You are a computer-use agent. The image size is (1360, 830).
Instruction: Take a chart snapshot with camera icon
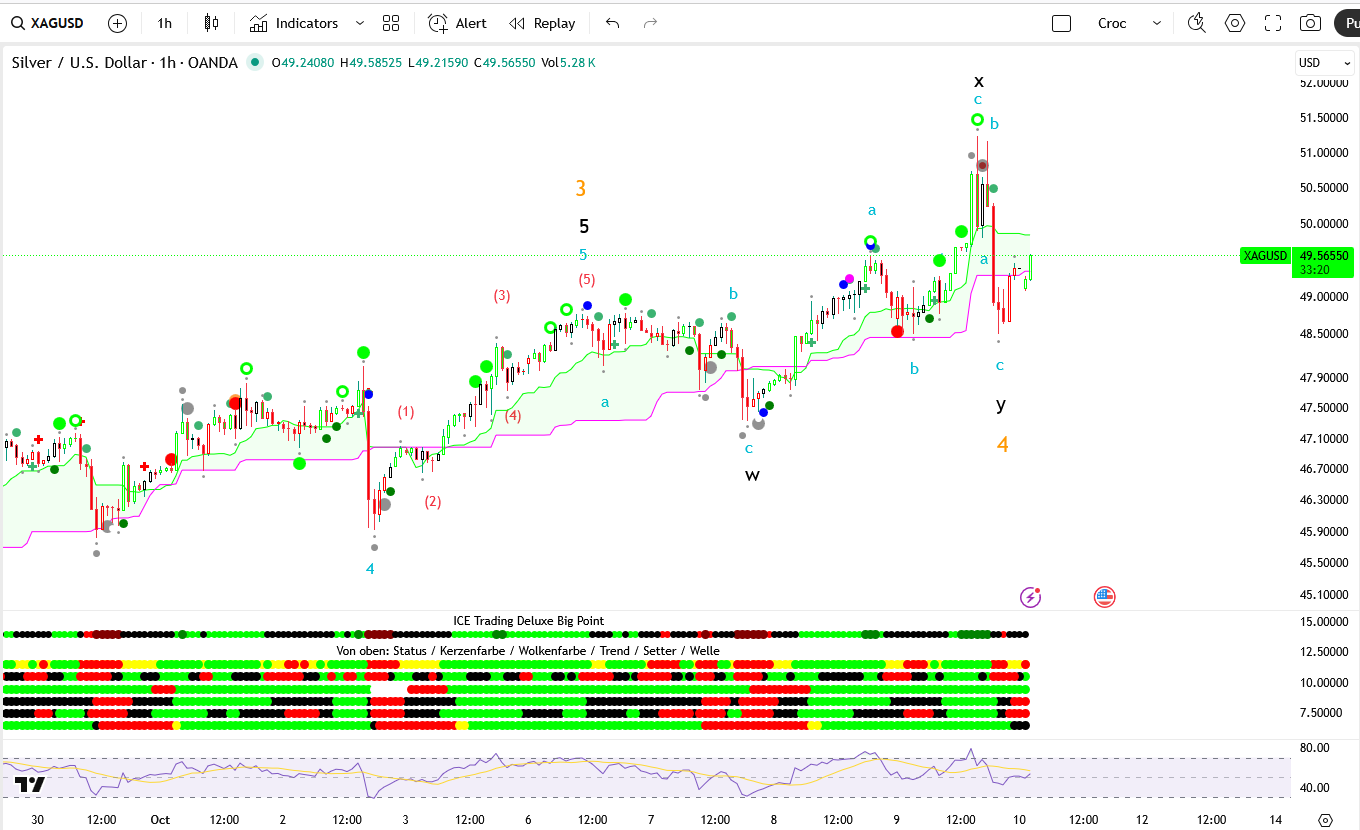click(1310, 23)
